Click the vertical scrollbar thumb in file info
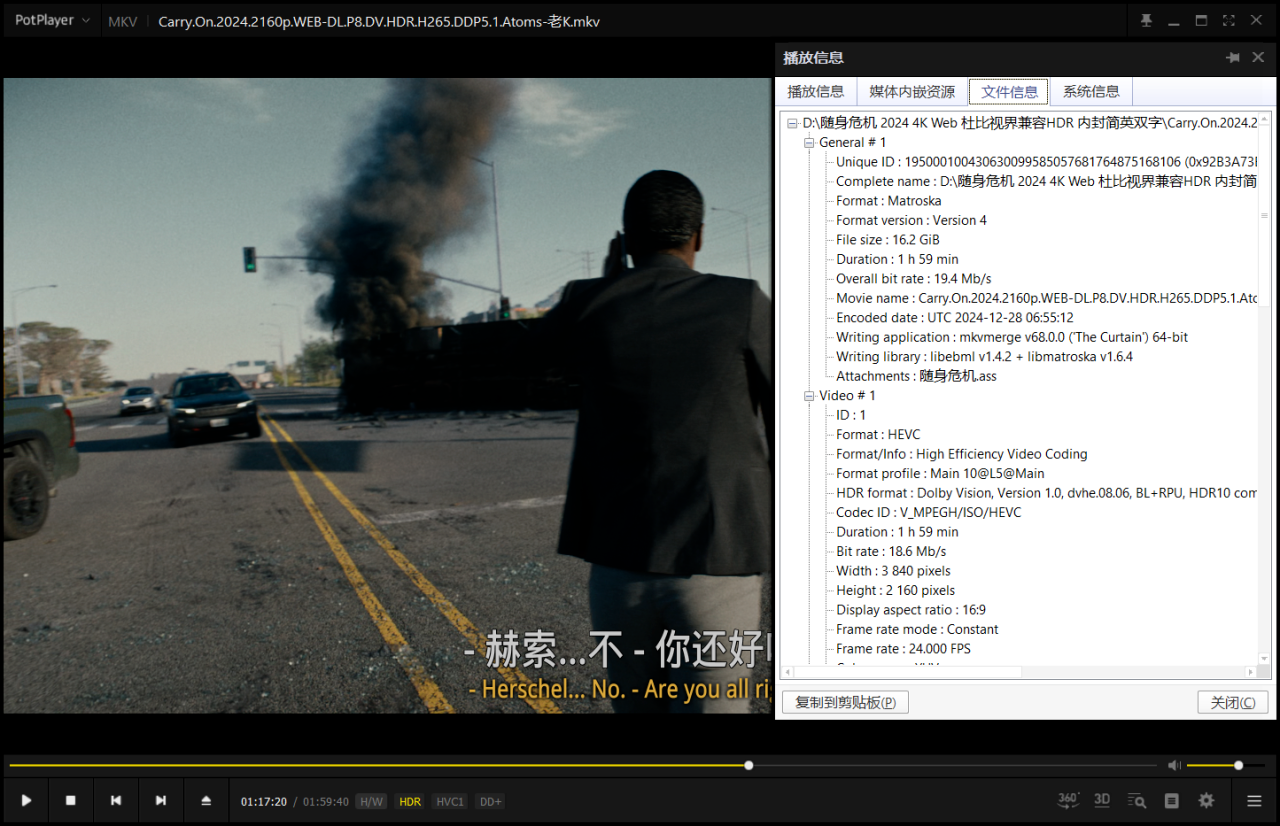Screen dimensions: 1280x826 coord(1264,215)
